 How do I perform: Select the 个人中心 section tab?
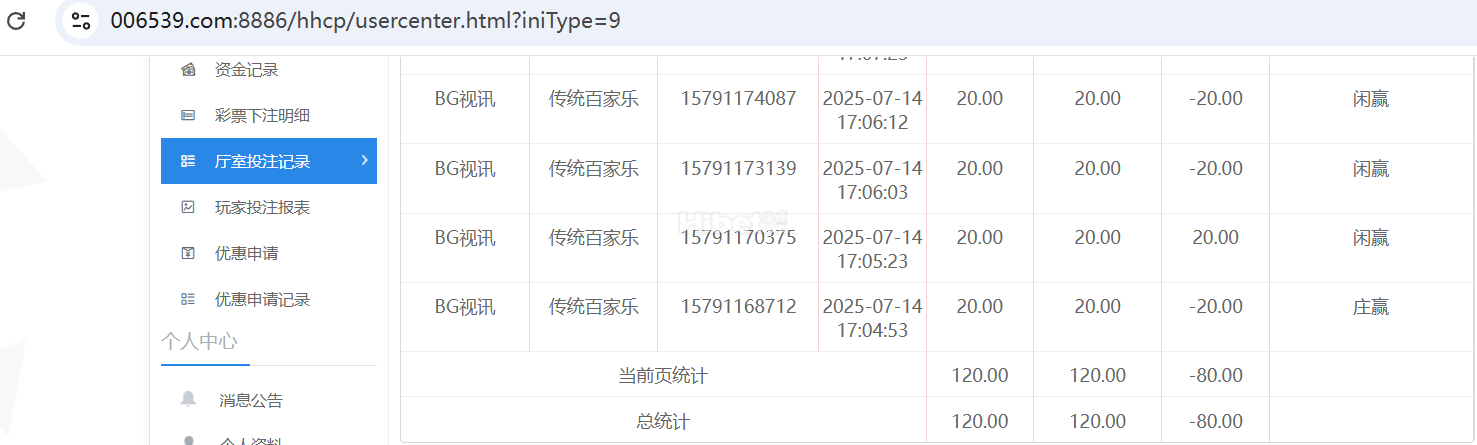(199, 342)
